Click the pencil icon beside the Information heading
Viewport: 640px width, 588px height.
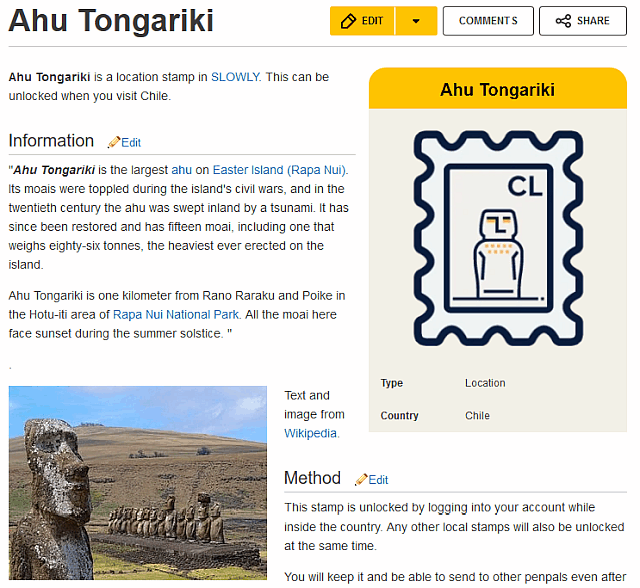click(114, 142)
